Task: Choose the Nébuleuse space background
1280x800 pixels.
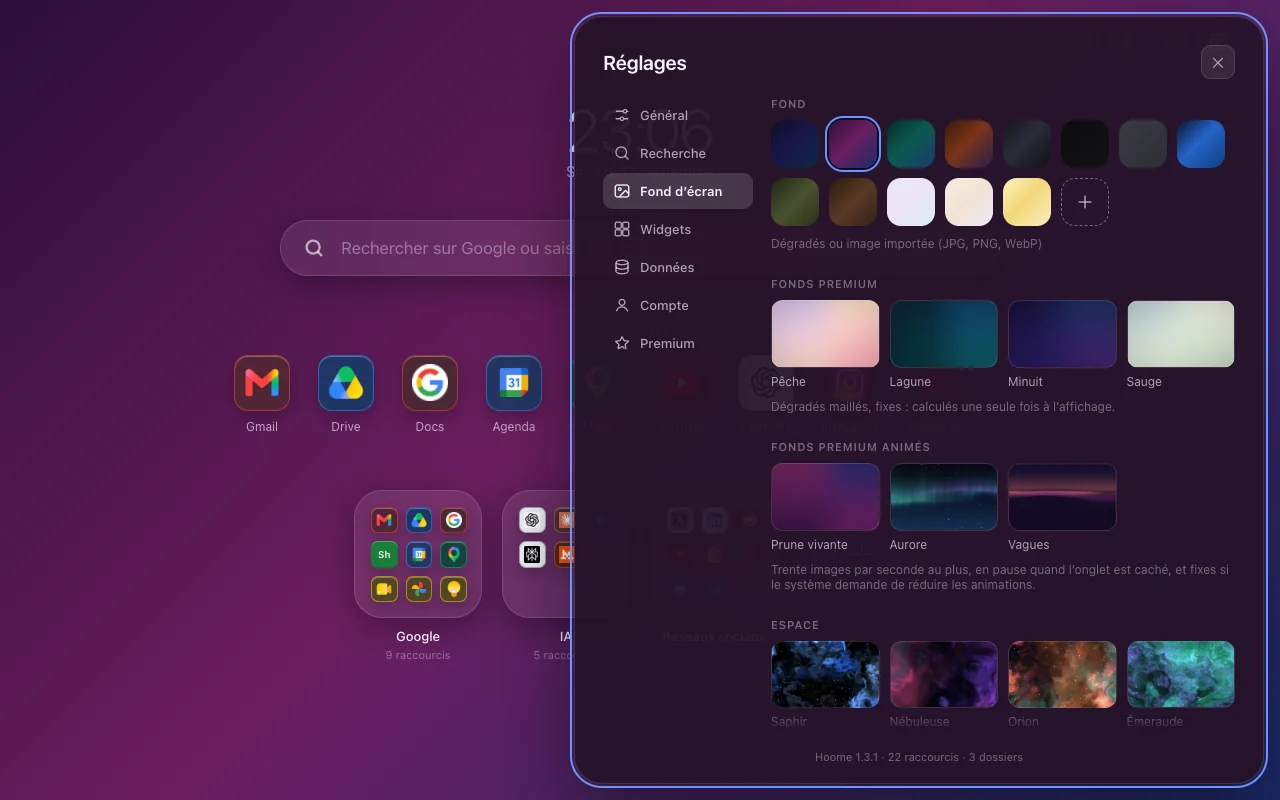Action: pos(944,675)
